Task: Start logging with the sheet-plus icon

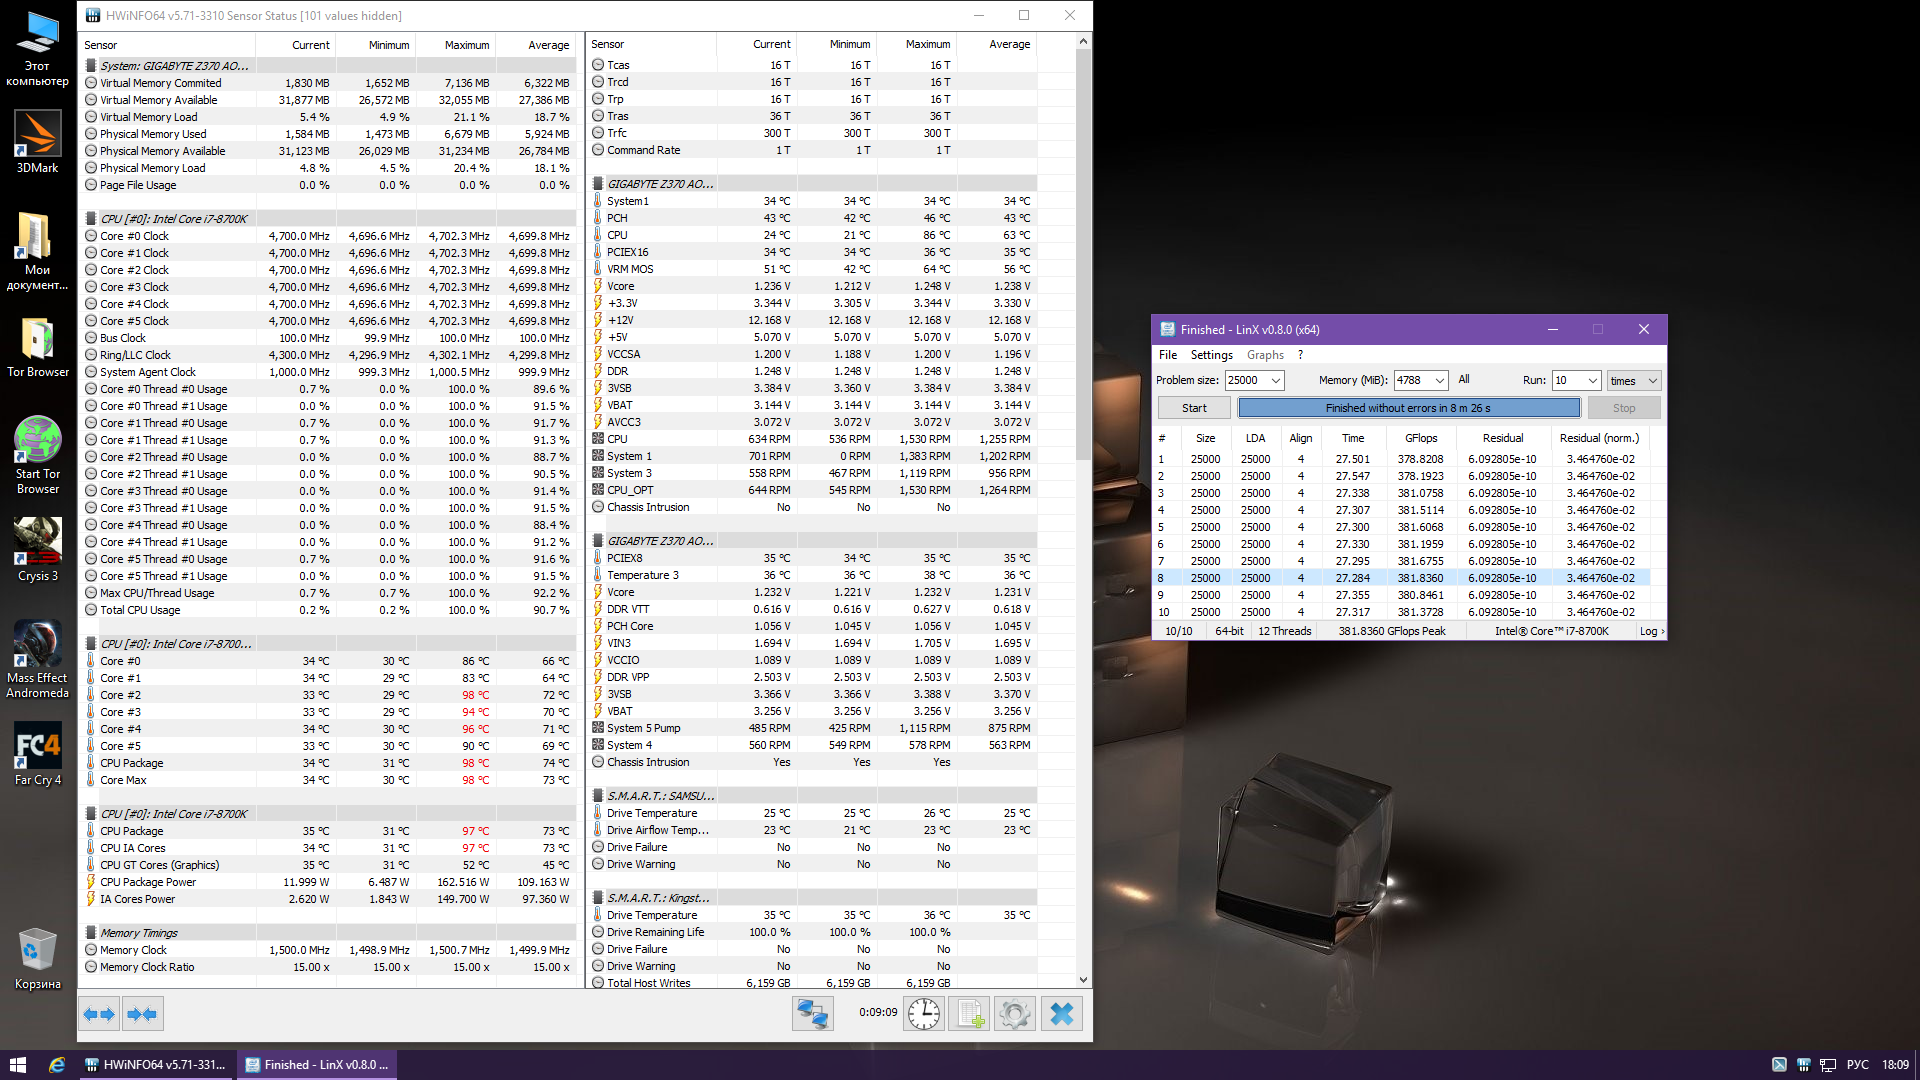Action: click(969, 1014)
